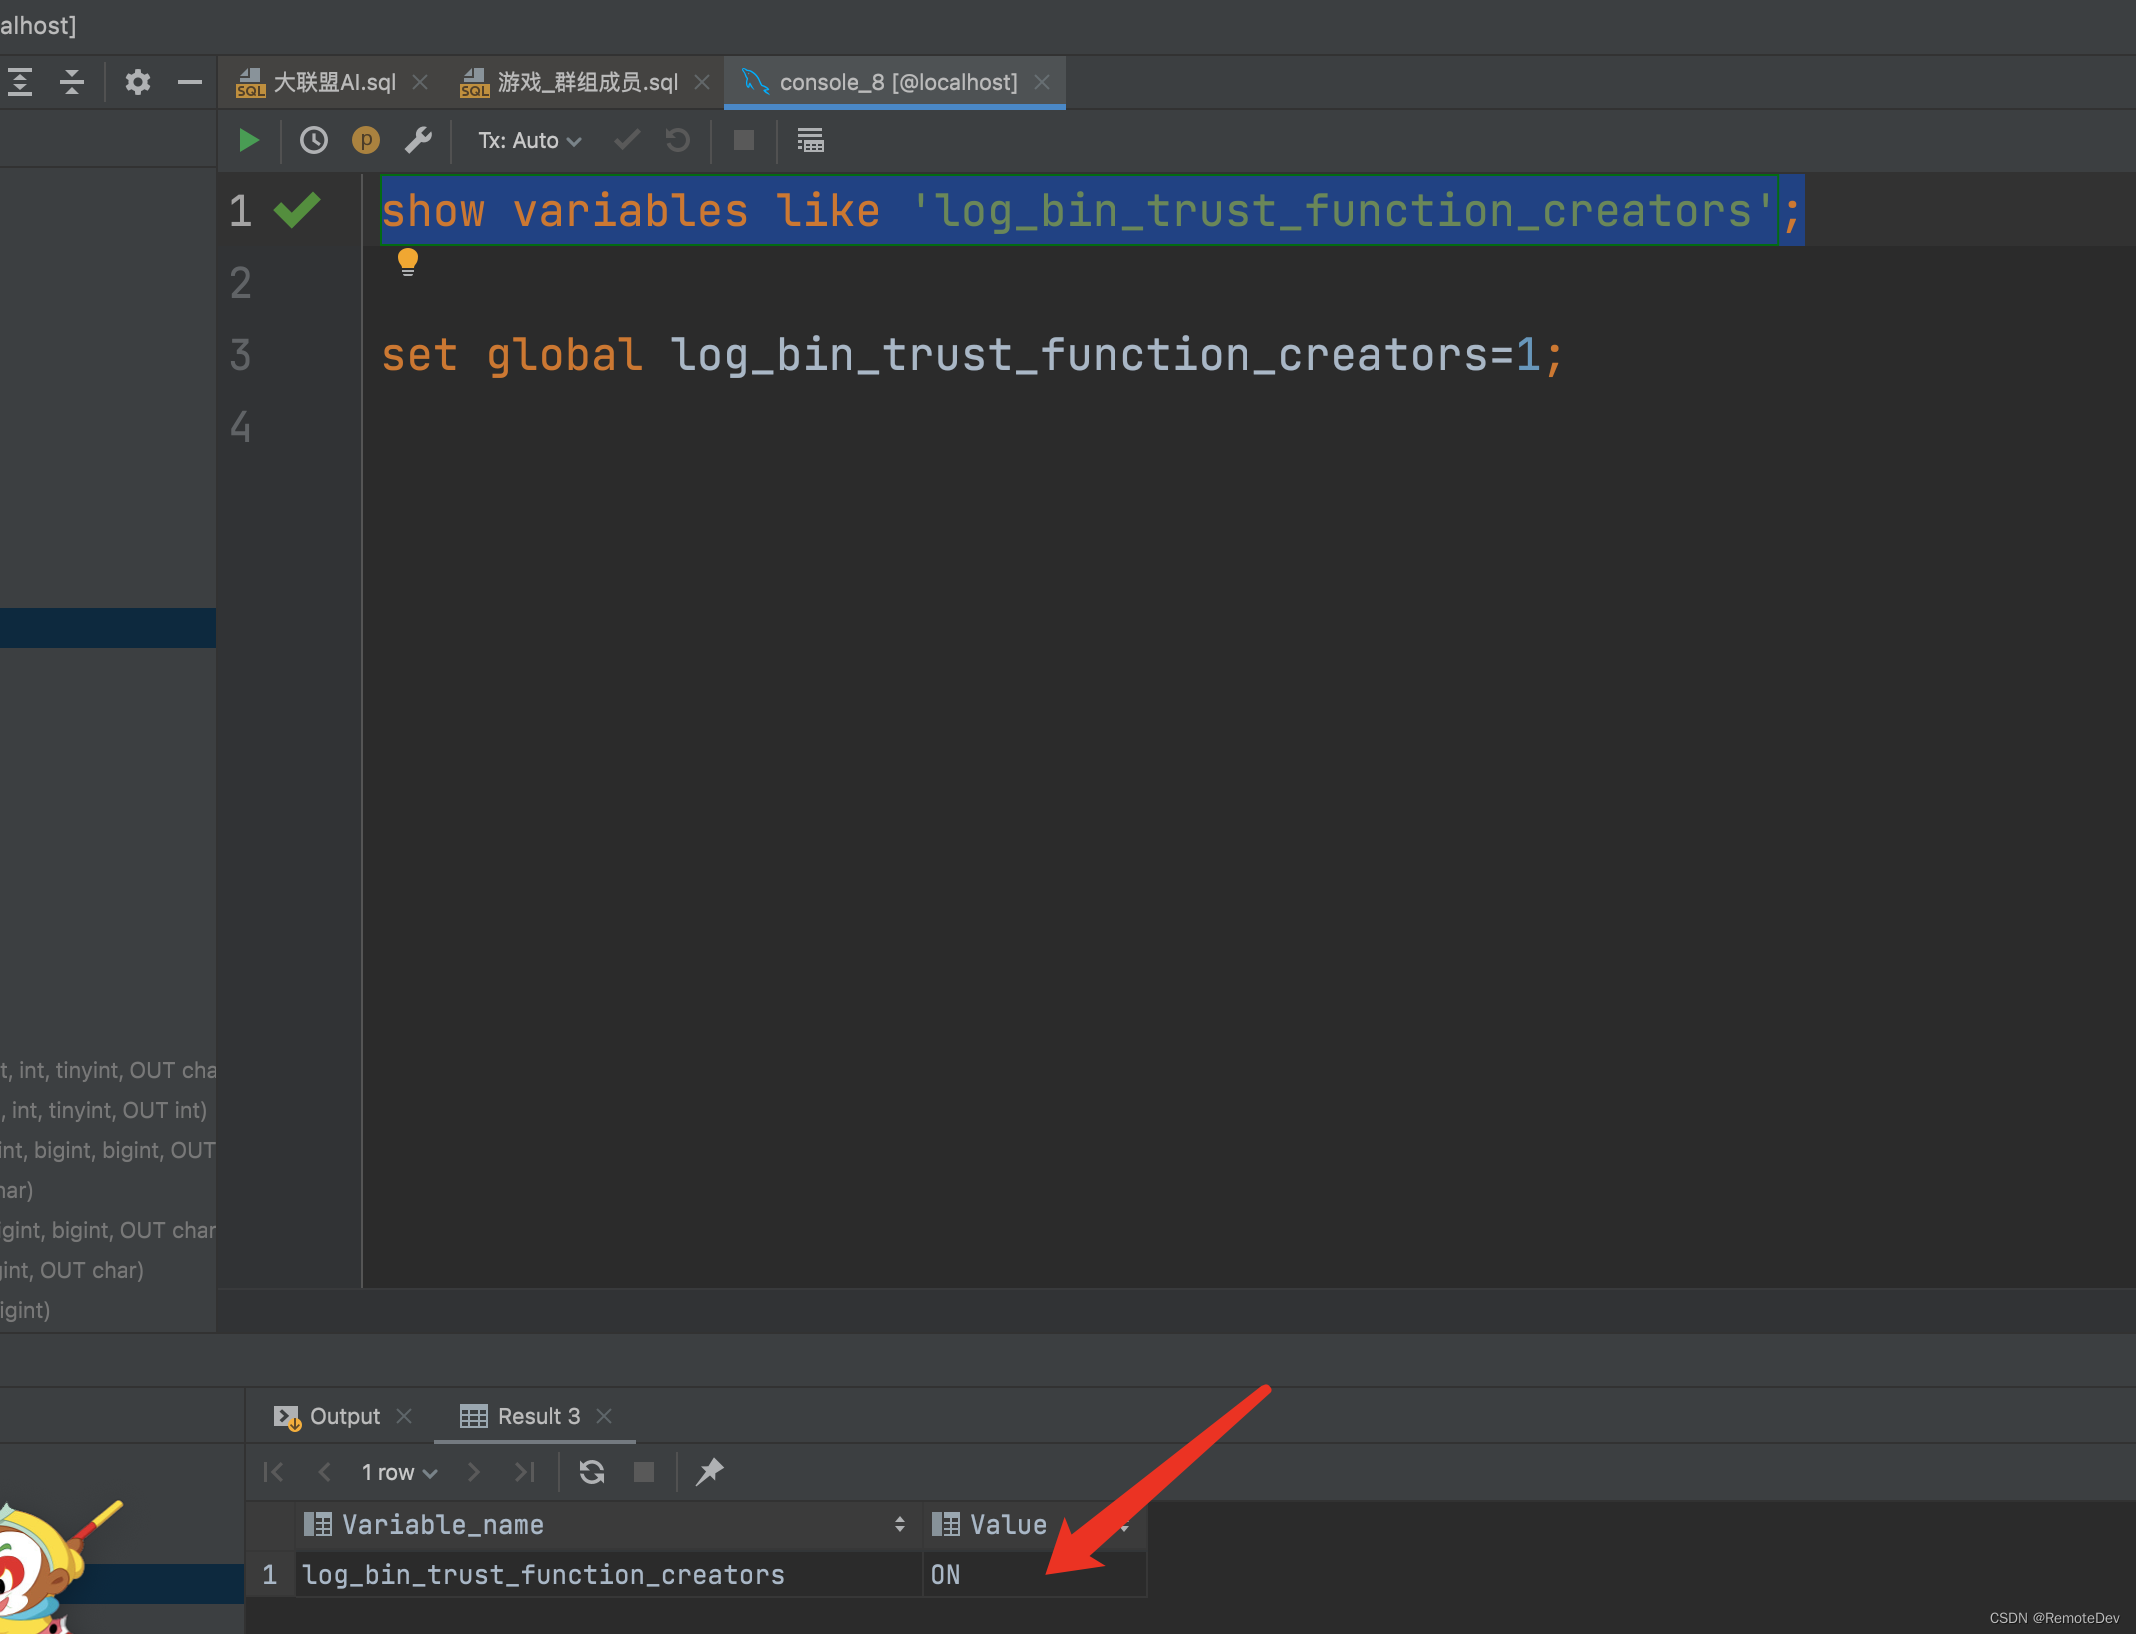The height and width of the screenshot is (1634, 2136).
Task: Open gear settings in side panel
Action: 137,82
